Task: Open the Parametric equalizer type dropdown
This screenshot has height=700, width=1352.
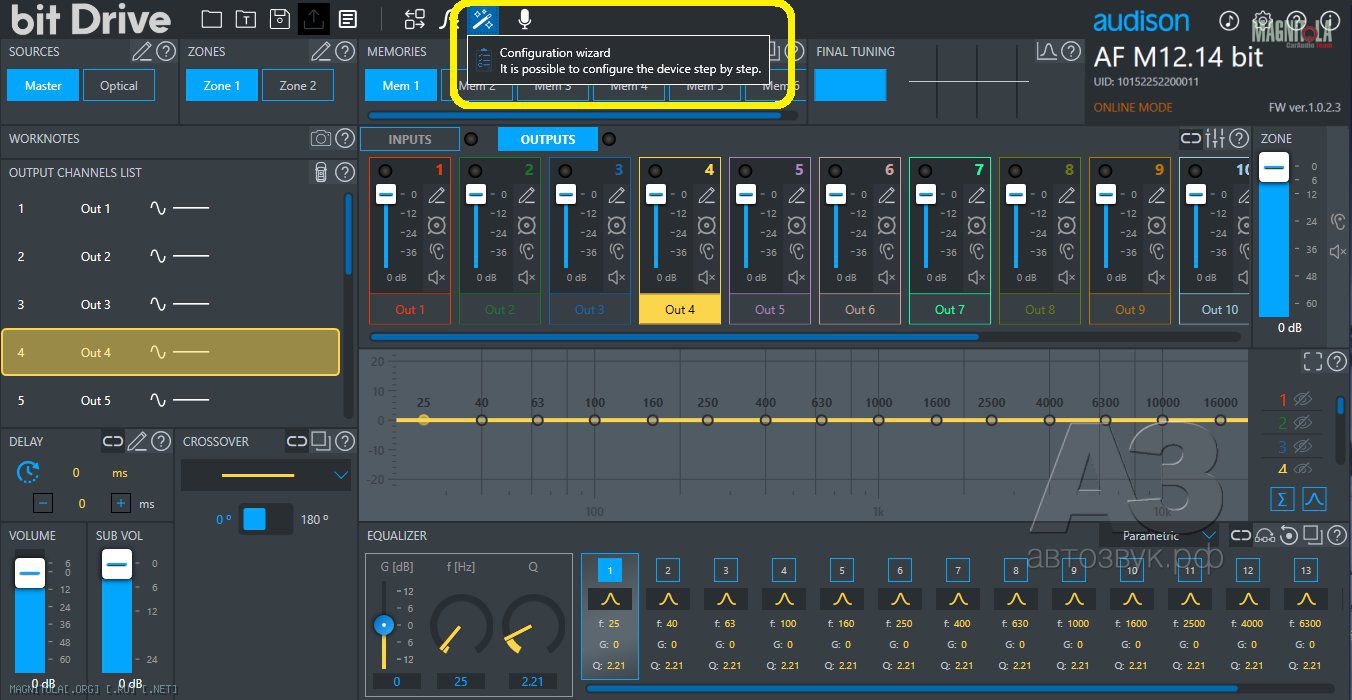Action: [1160, 536]
